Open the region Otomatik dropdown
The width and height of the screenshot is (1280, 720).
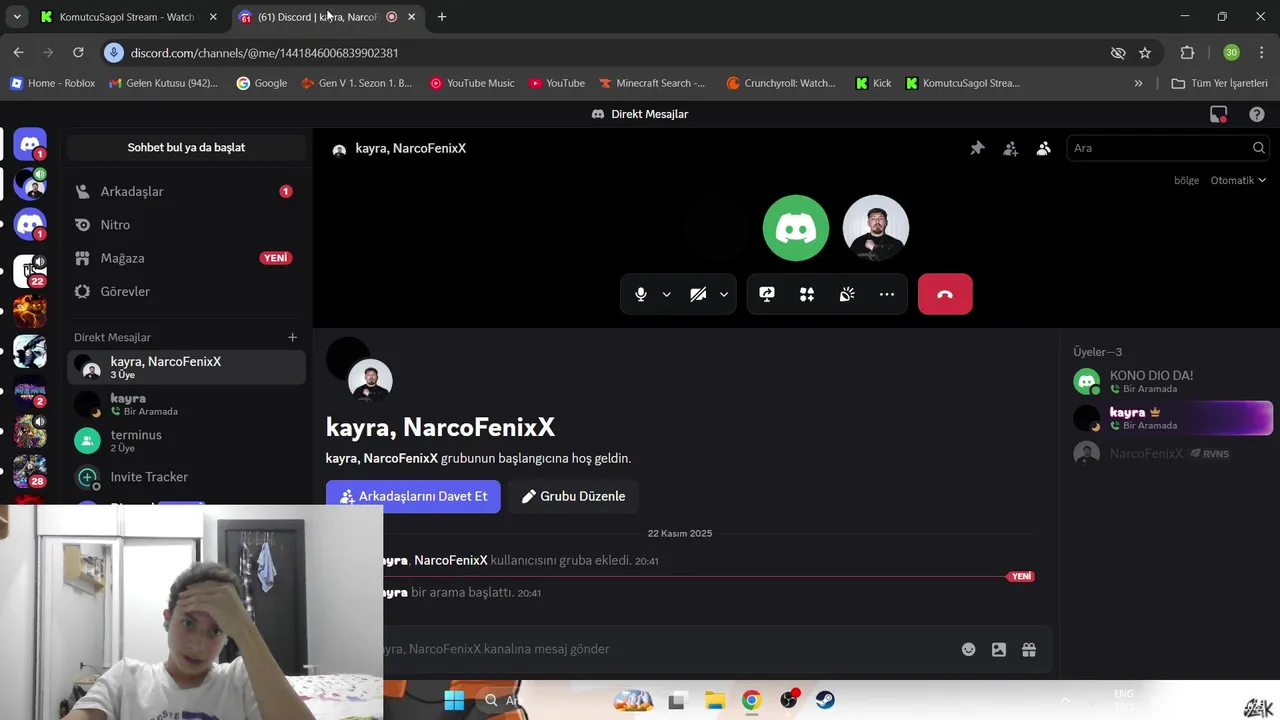click(1238, 180)
